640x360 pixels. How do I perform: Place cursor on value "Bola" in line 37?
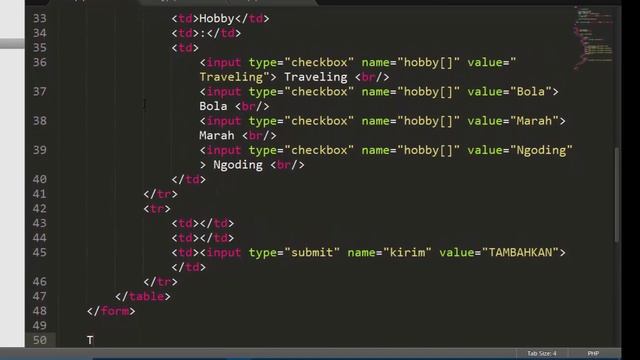pyautogui.click(x=531, y=91)
